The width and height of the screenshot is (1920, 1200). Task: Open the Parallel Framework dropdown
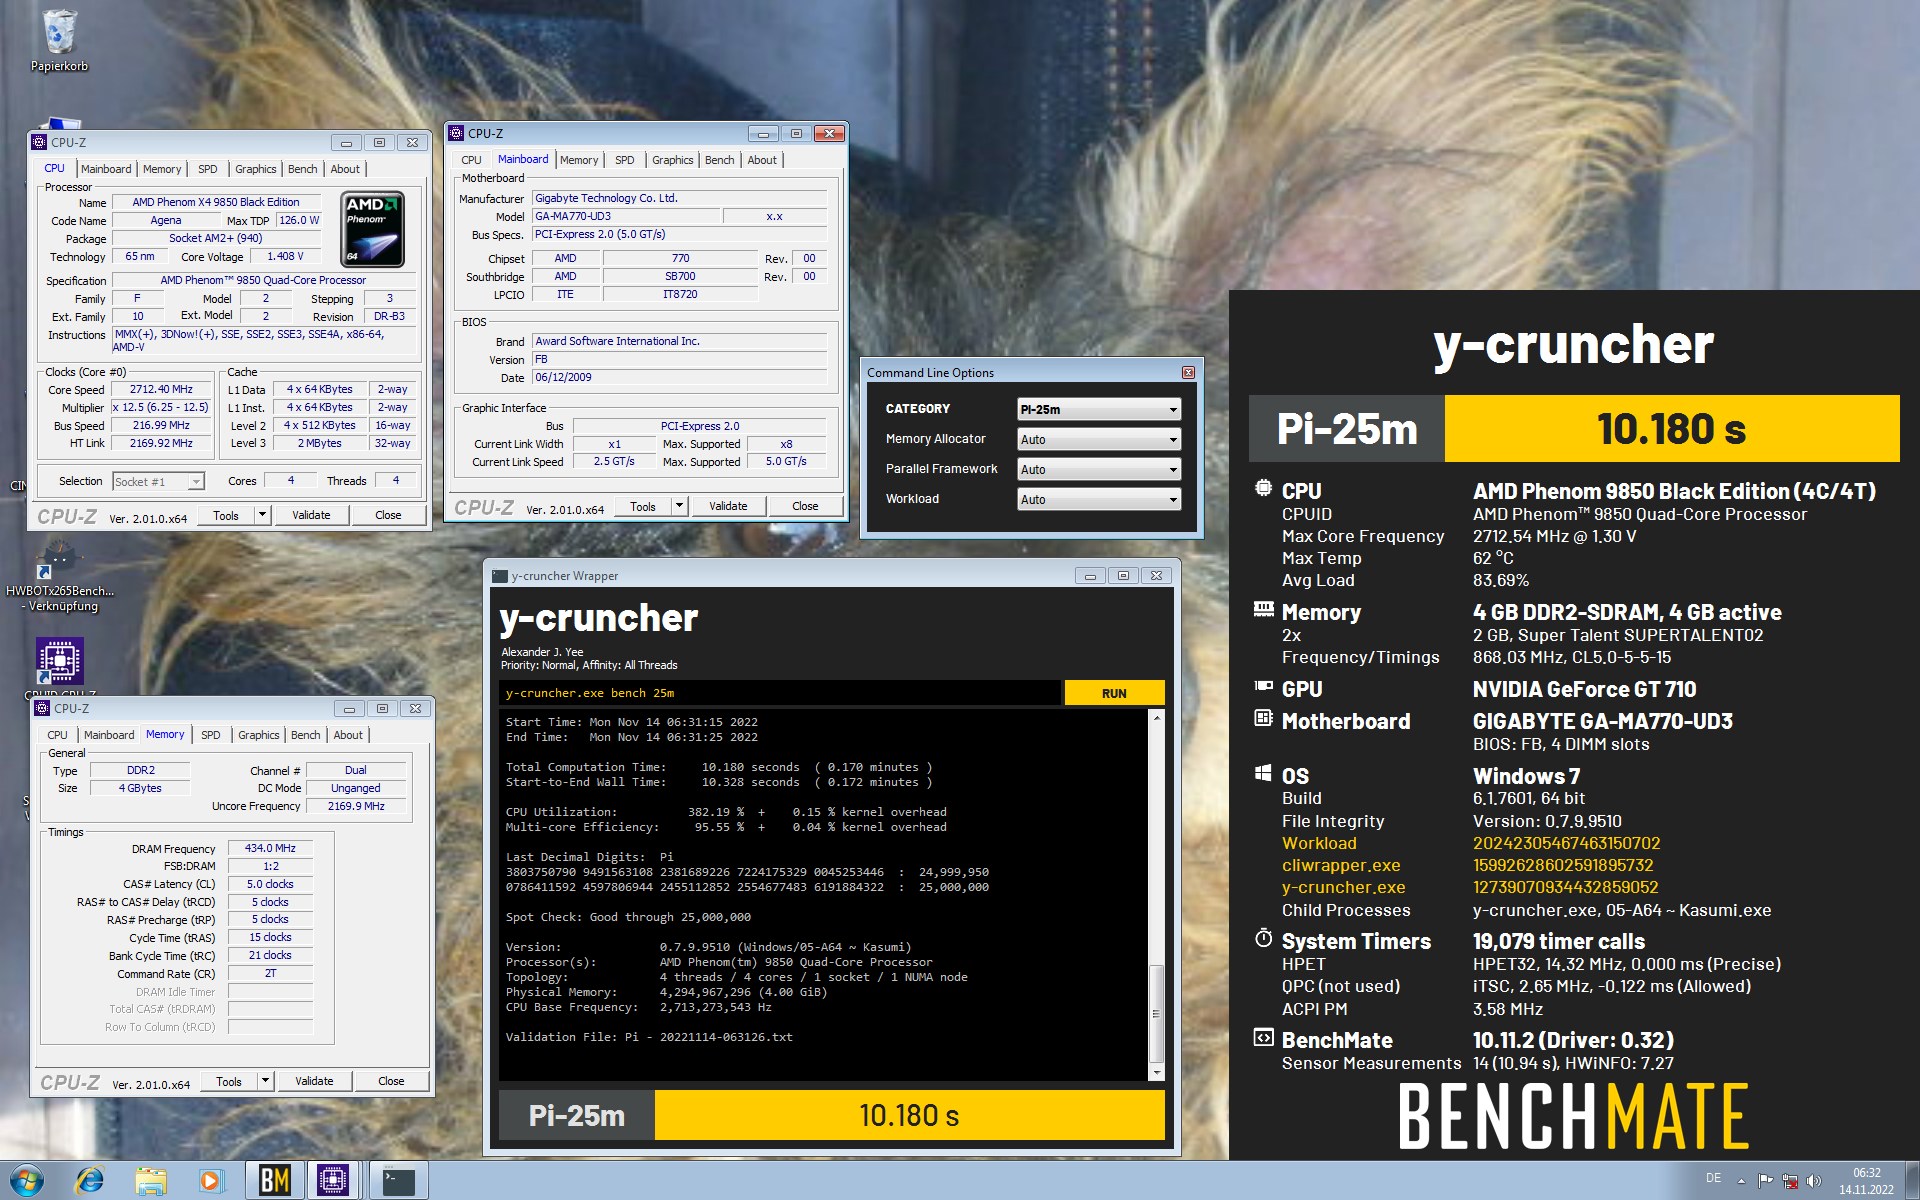point(1099,469)
